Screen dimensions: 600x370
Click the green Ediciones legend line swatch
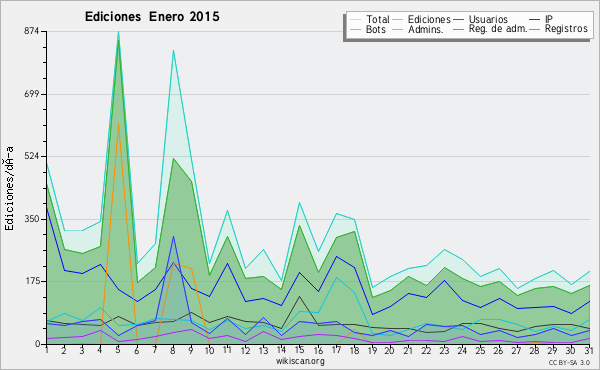pos(399,20)
